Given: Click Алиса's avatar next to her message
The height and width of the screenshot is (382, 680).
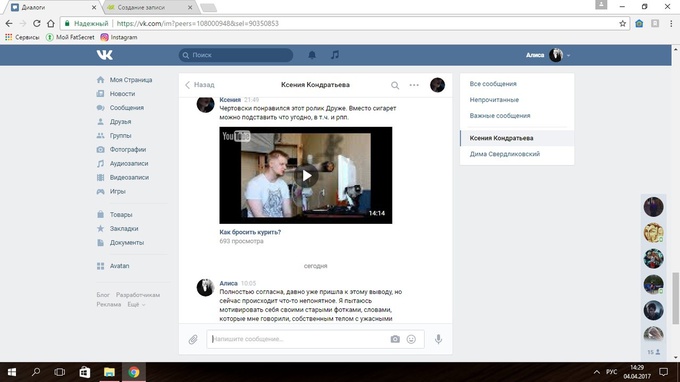Looking at the screenshot, I should pyautogui.click(x=205, y=287).
